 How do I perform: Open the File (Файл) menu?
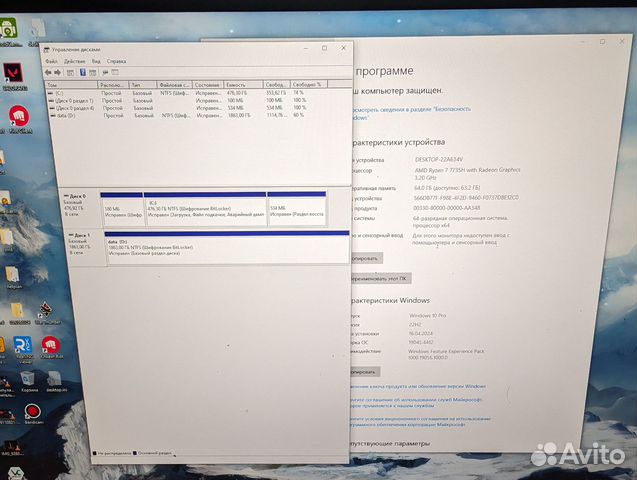click(51, 61)
